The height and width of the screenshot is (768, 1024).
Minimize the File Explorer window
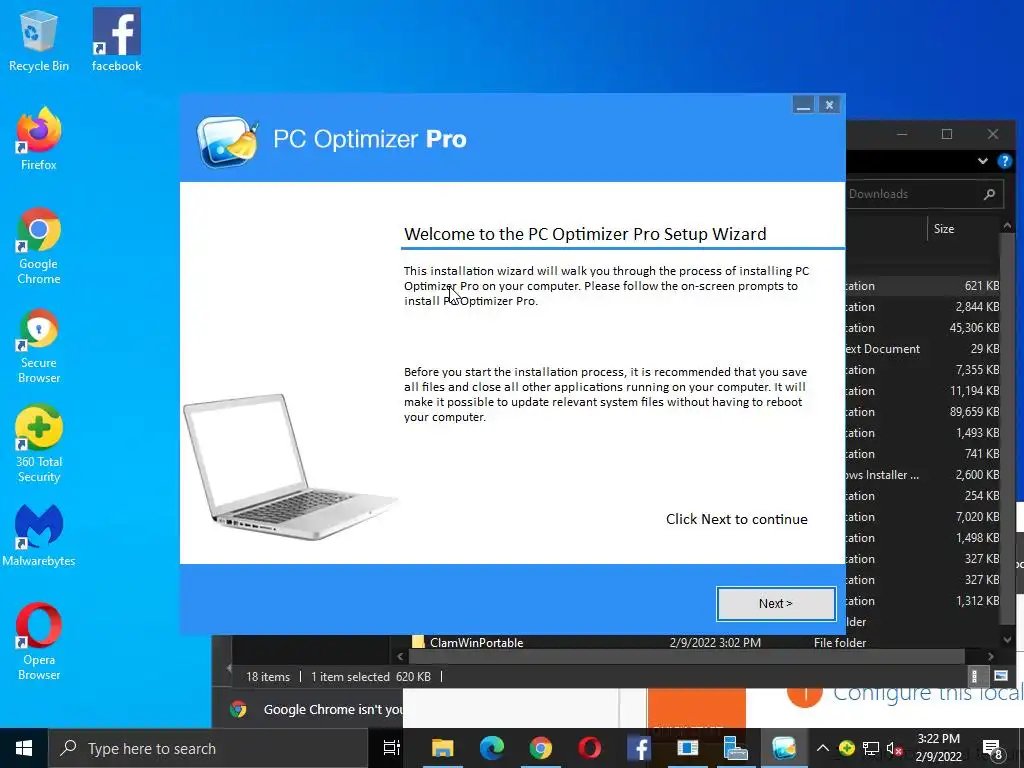click(x=902, y=134)
